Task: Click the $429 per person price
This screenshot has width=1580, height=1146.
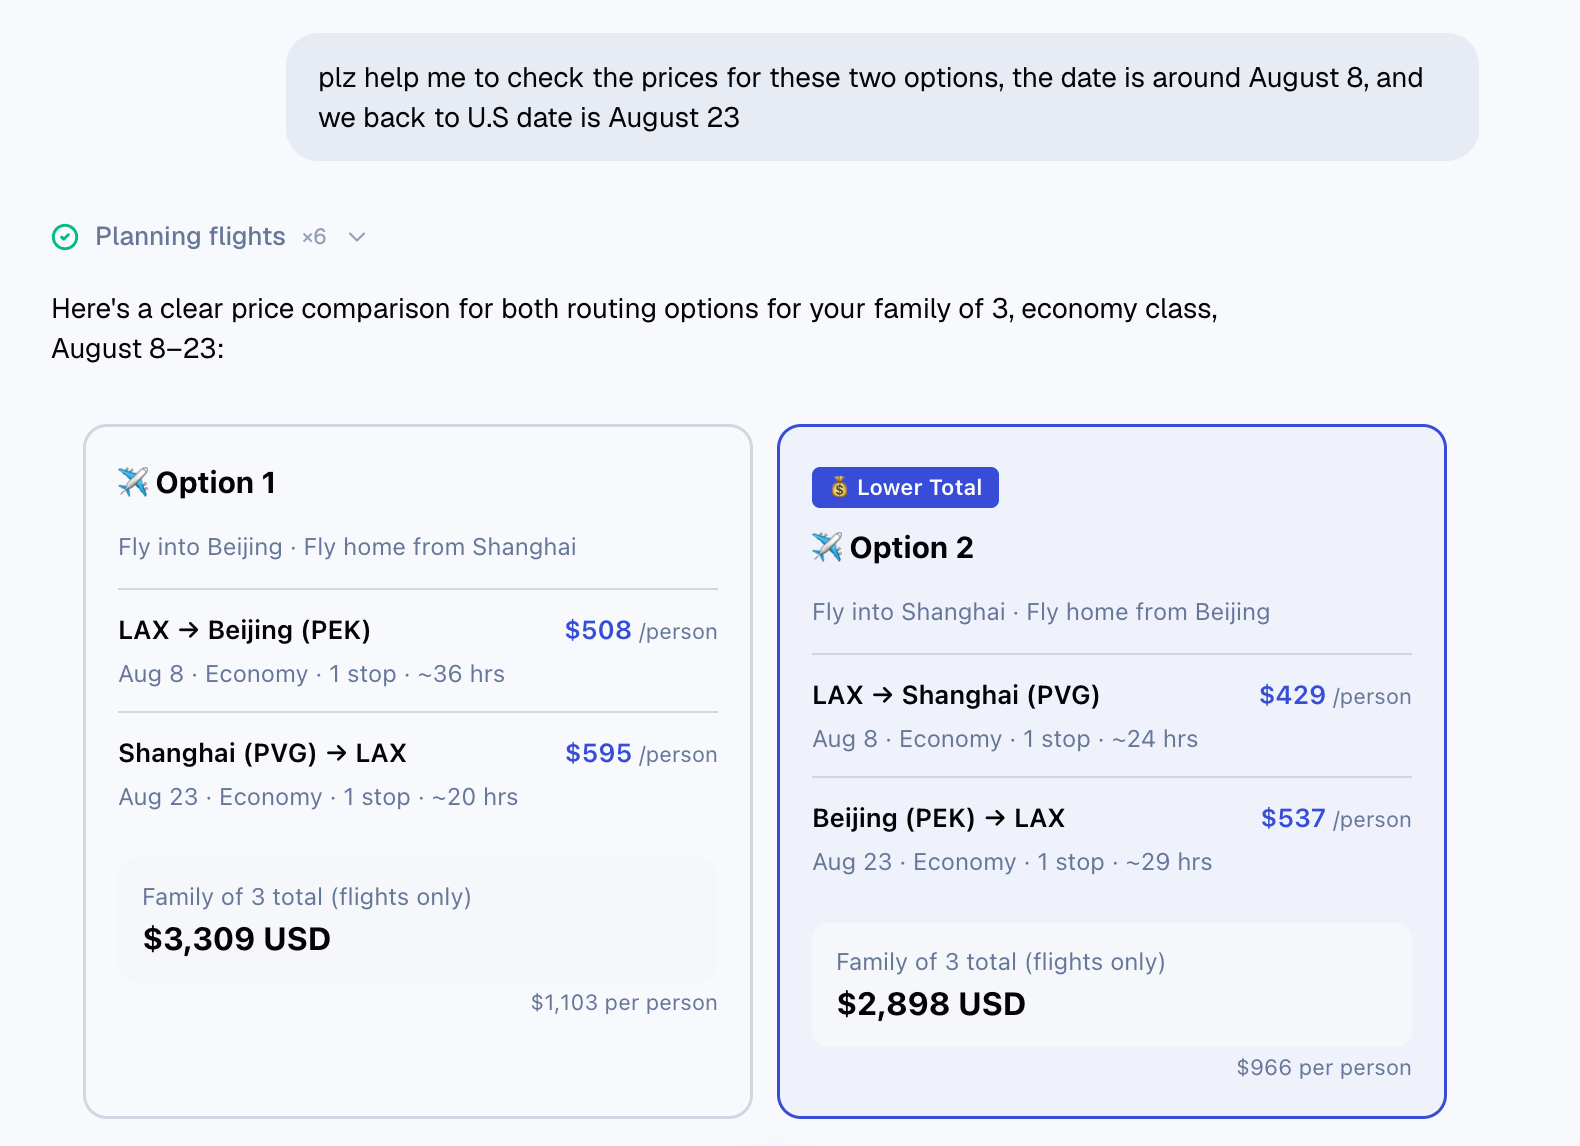Action: 1335,695
